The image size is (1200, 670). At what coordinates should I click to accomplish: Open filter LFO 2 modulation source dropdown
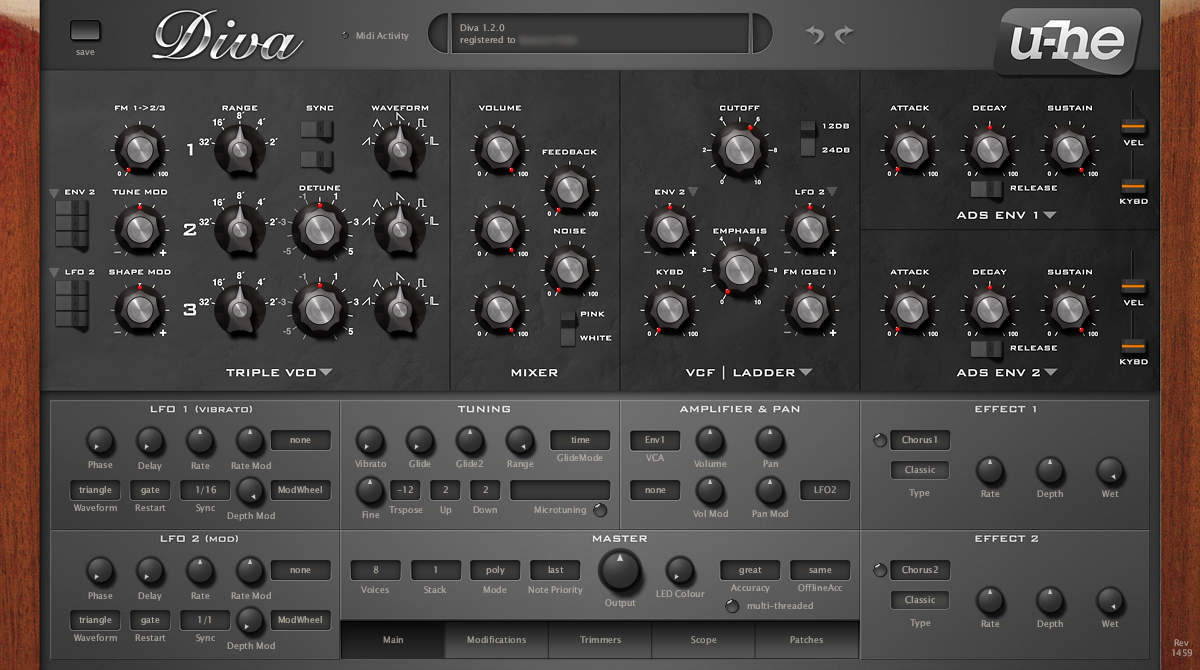tap(831, 191)
